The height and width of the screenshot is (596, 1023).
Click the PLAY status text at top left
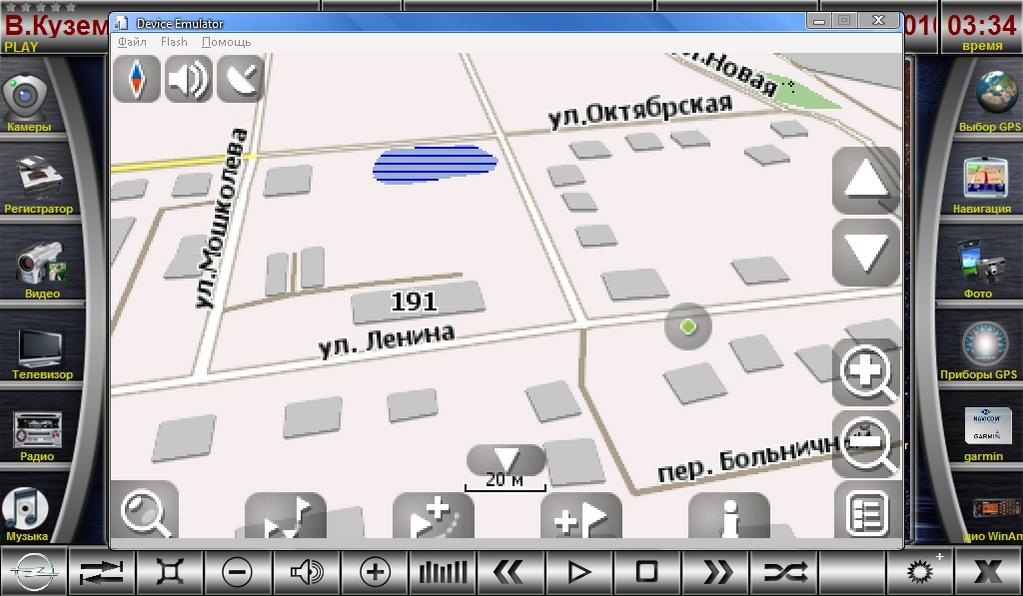pyautogui.click(x=21, y=47)
